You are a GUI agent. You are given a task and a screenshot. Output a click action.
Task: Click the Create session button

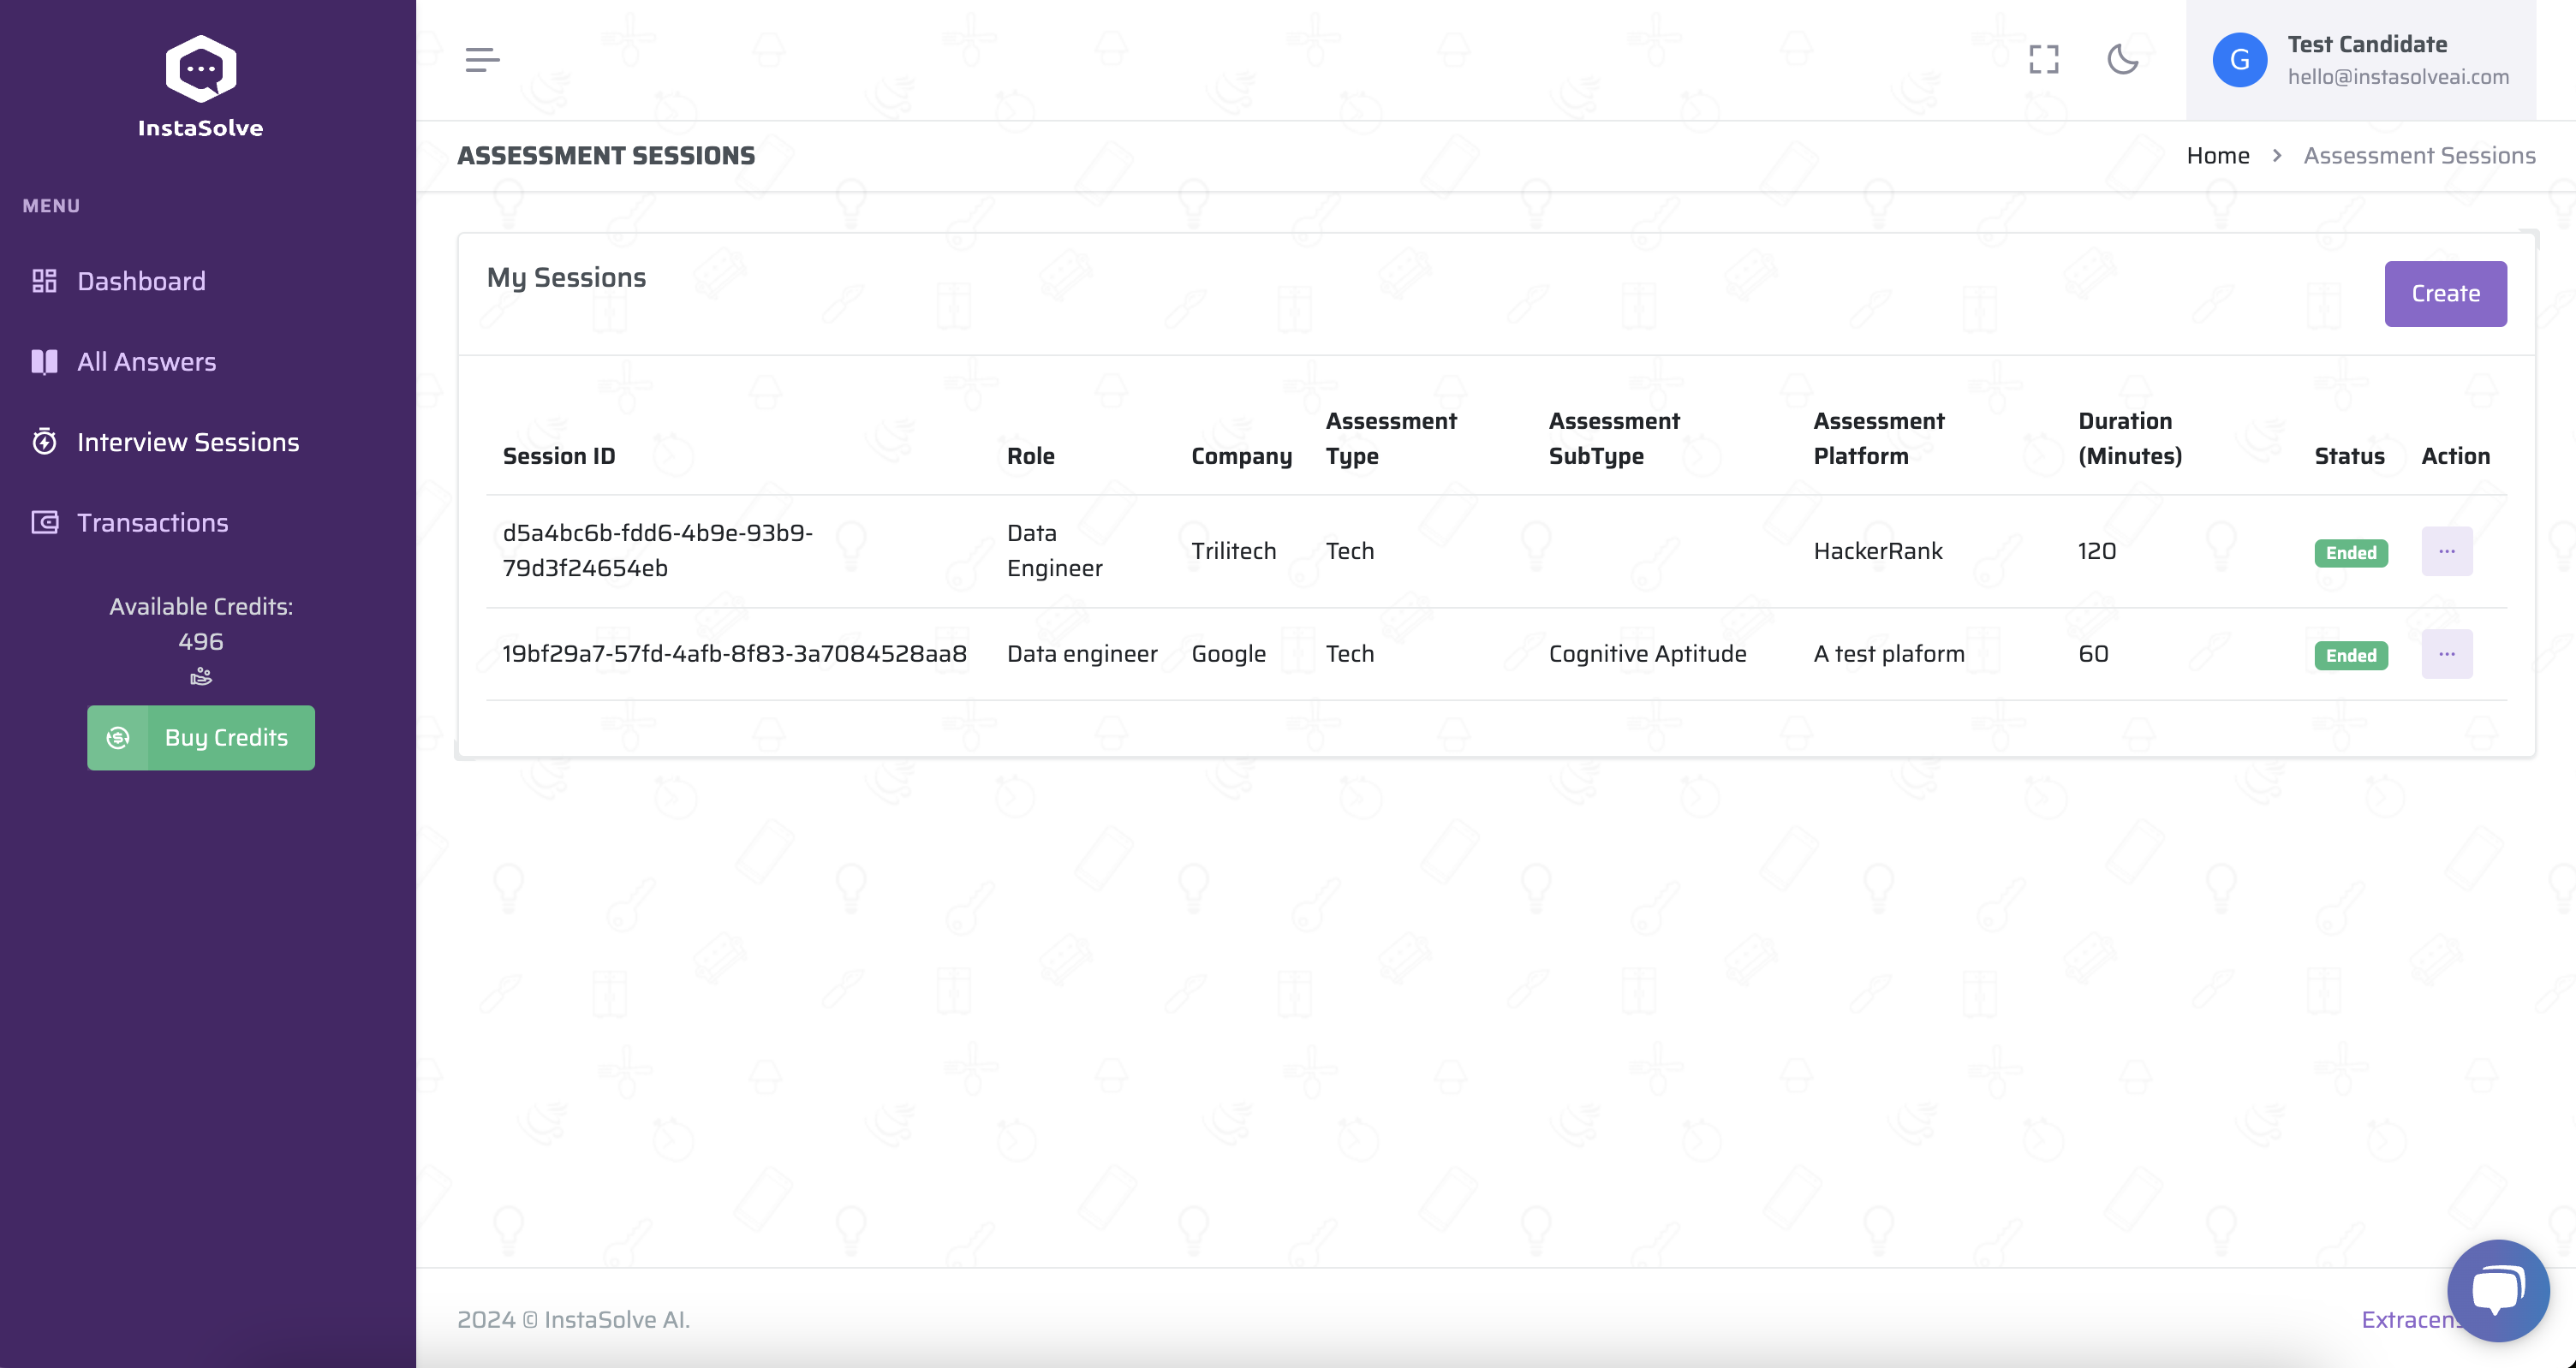coord(2444,294)
